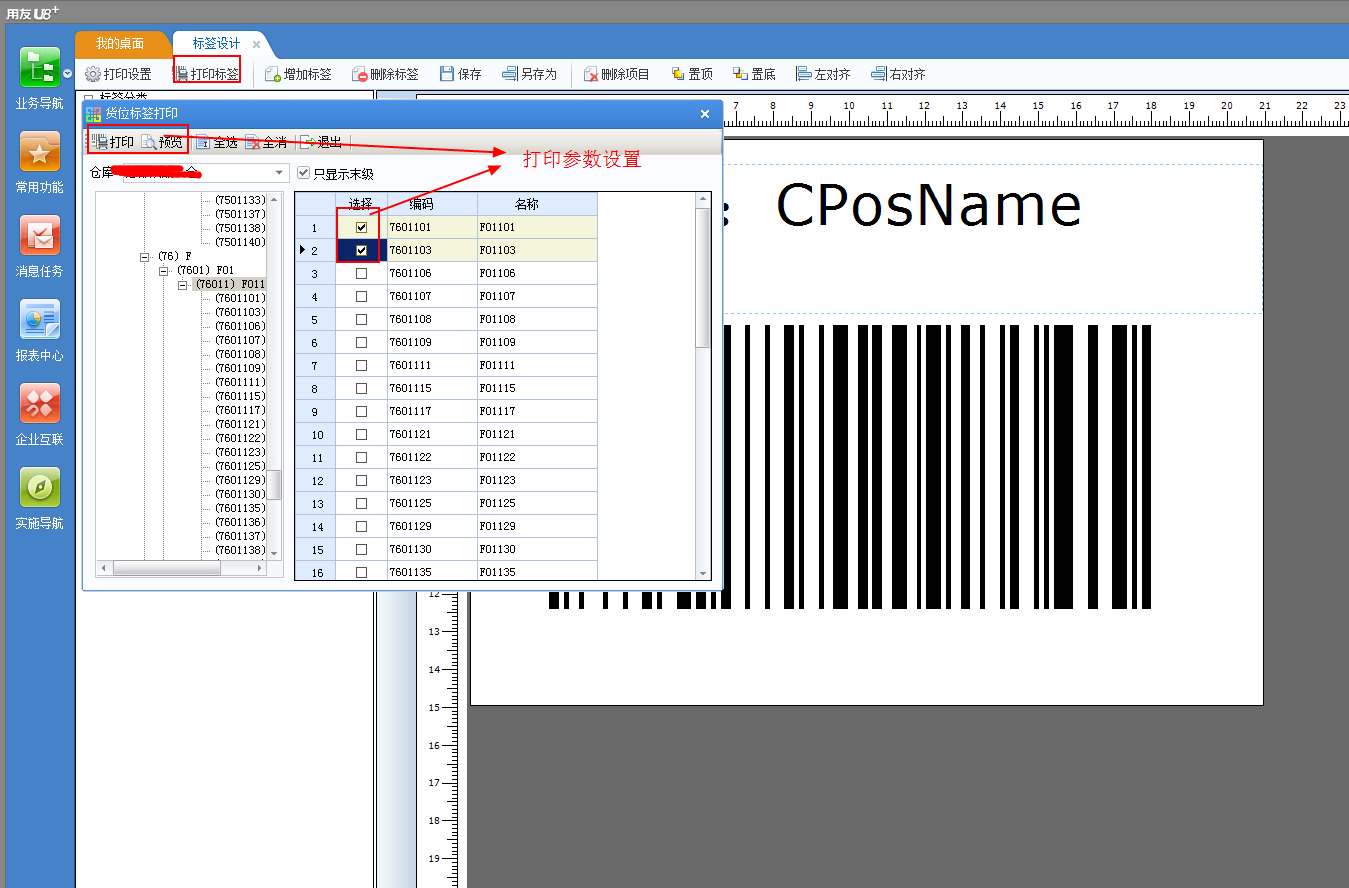This screenshot has height=888, width=1349.
Task: Select tree item (7601138)
Action: pos(240,550)
